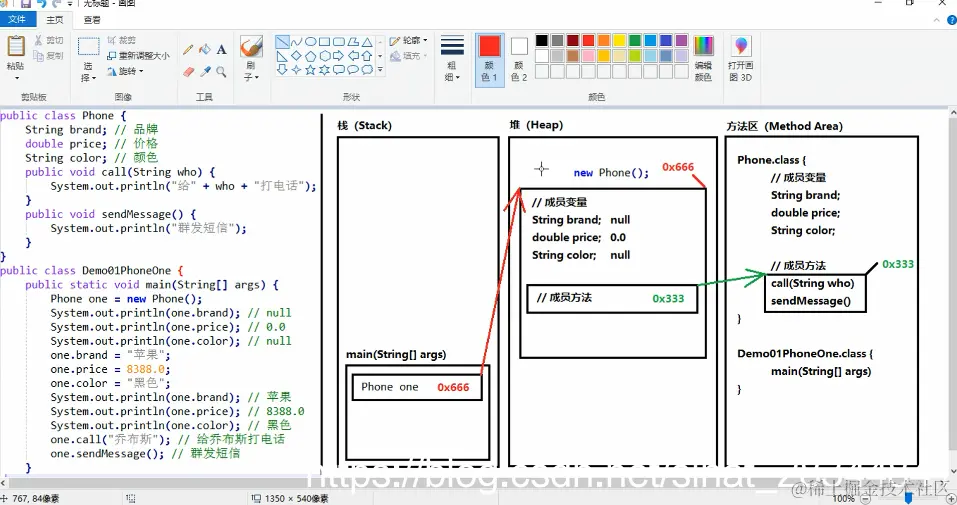The image size is (957, 505).
Task: Choose the Oval shape
Action: [x=311, y=42]
